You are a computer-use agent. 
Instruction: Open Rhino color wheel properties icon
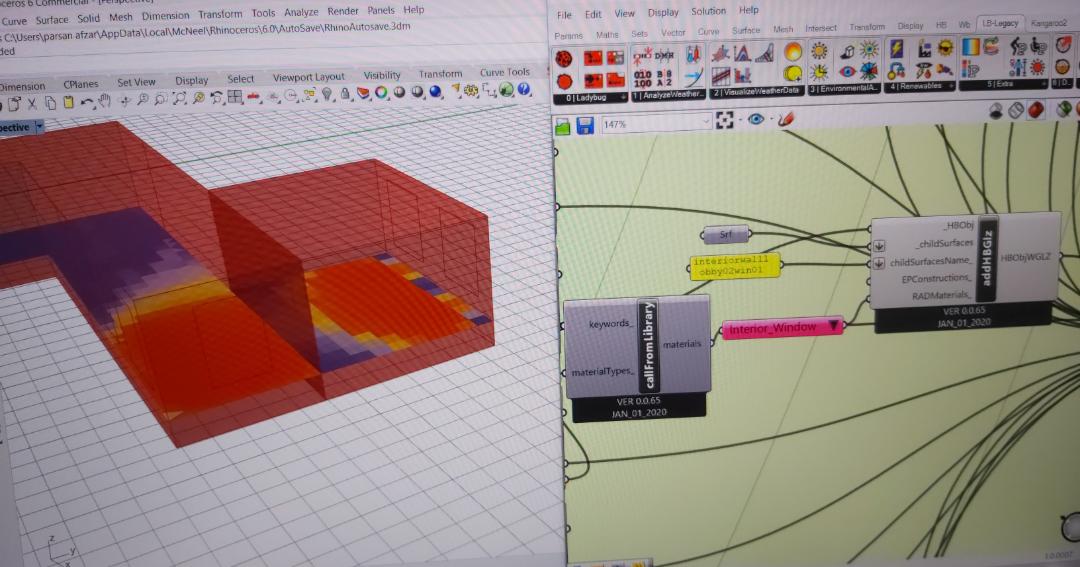tap(381, 92)
